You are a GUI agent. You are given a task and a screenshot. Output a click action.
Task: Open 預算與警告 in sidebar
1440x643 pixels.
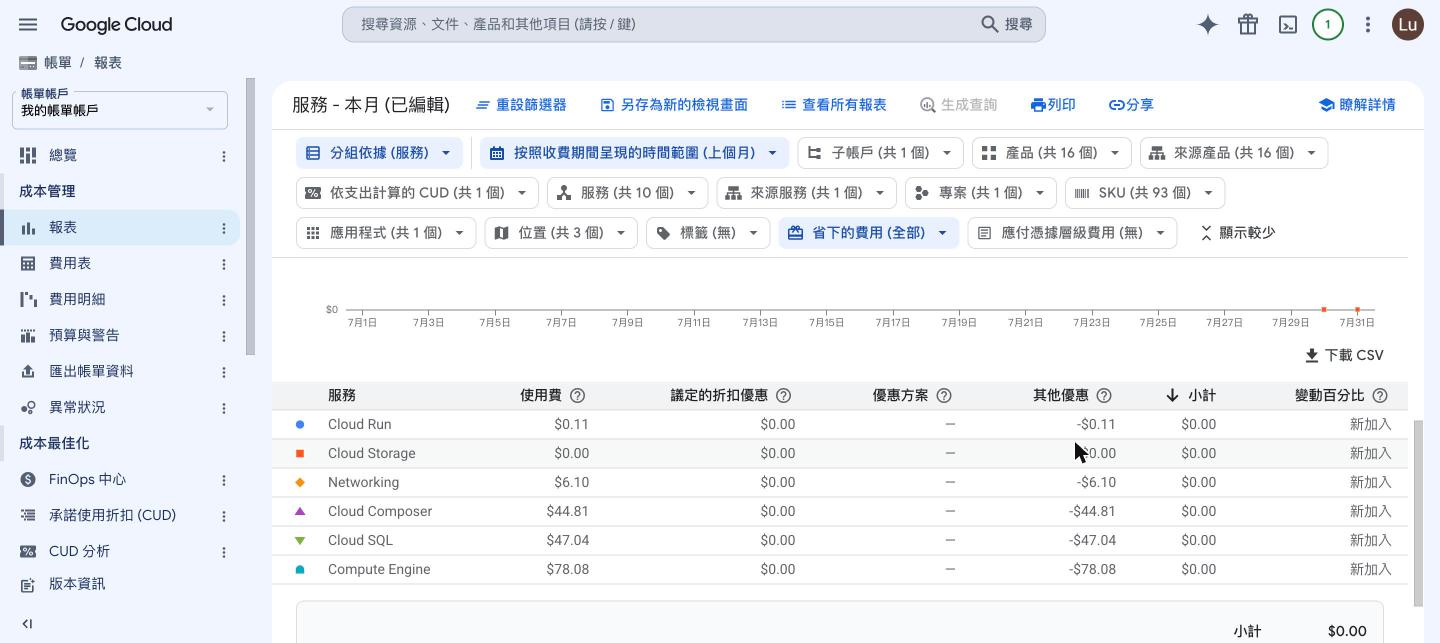coord(84,335)
